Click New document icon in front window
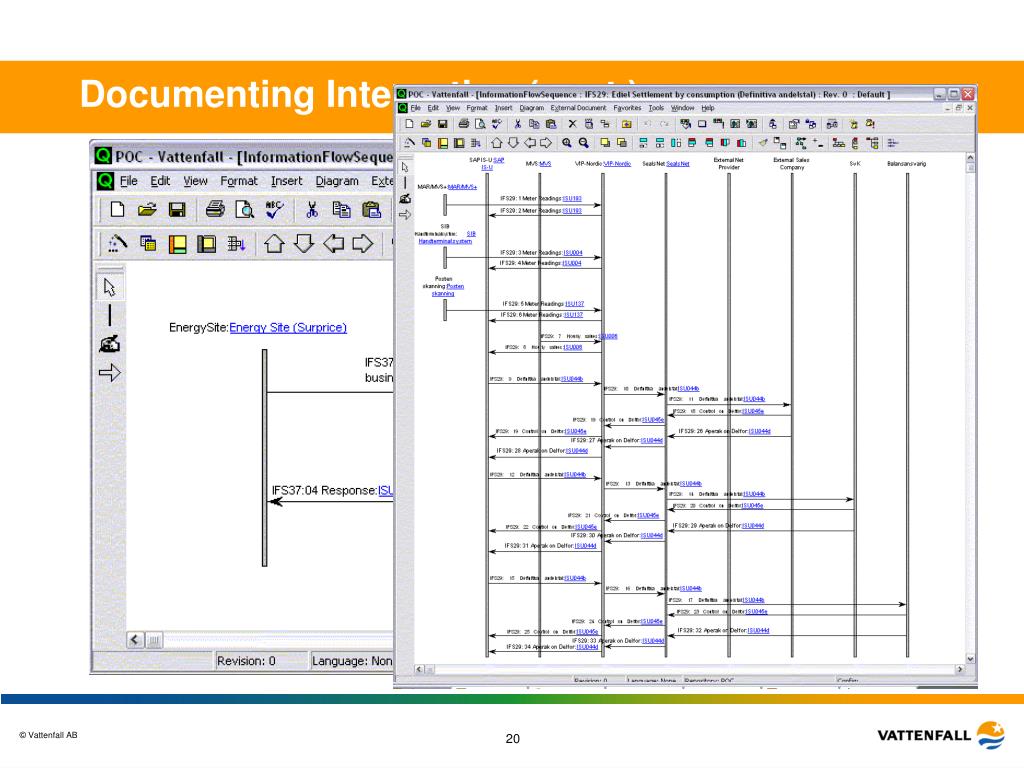The width and height of the screenshot is (1024, 768). 409,123
